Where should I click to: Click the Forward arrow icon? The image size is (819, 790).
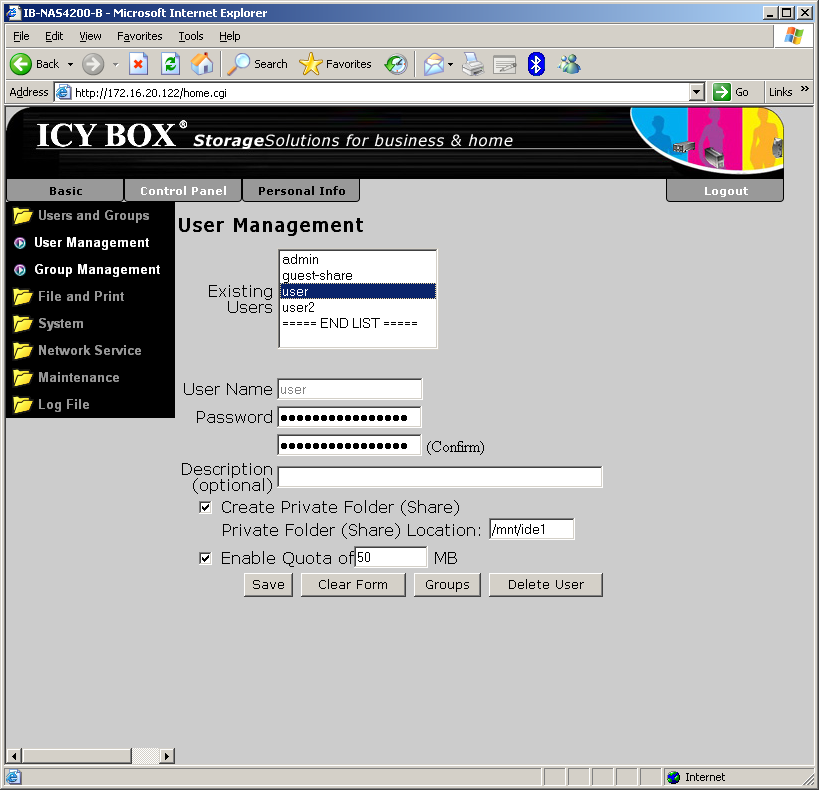pos(93,64)
